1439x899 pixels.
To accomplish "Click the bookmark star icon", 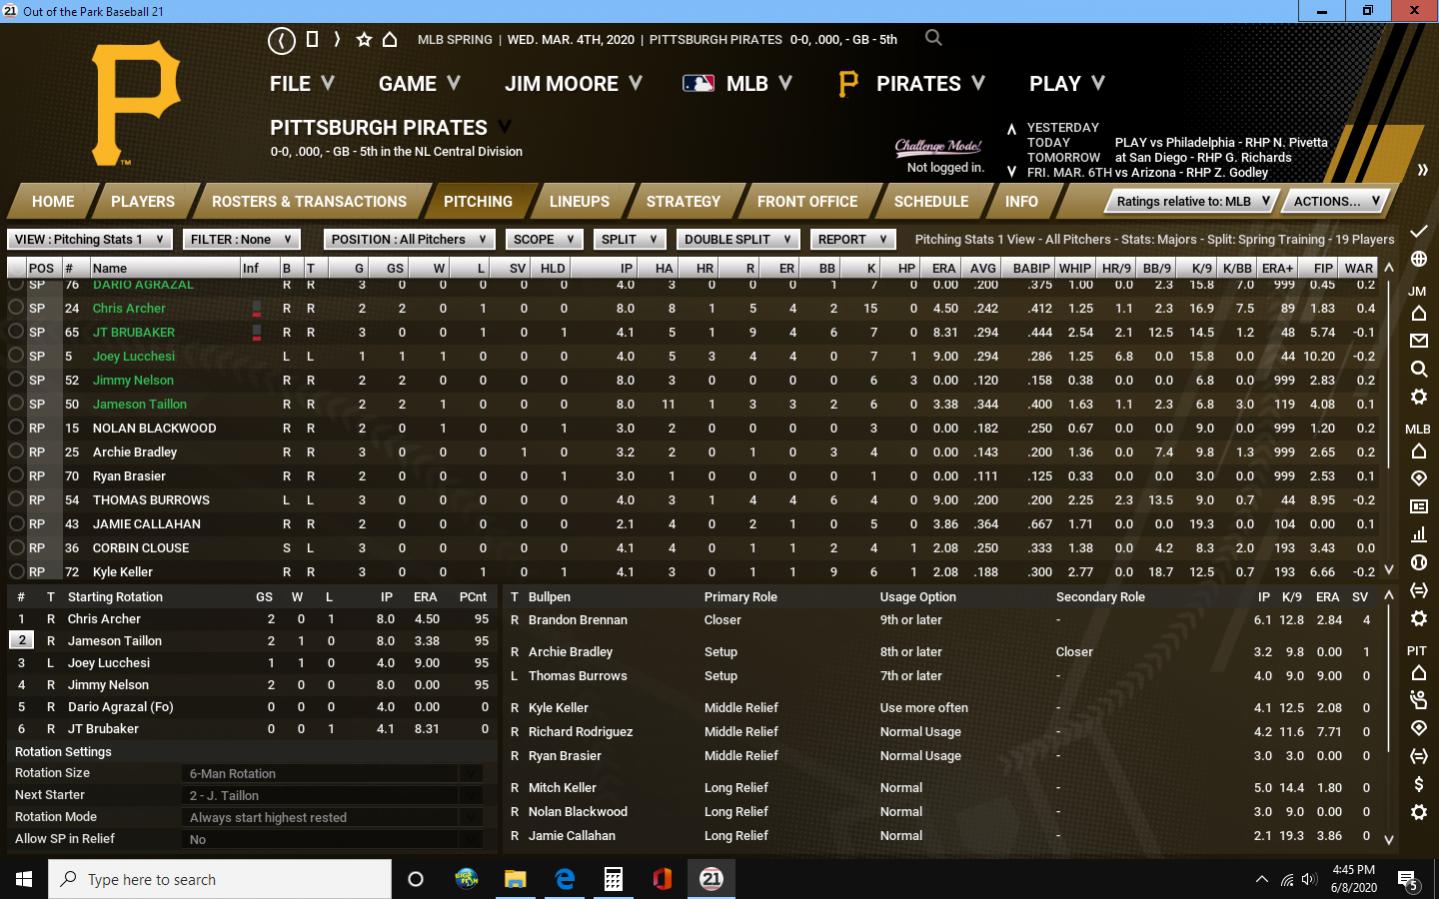I will tap(364, 40).
